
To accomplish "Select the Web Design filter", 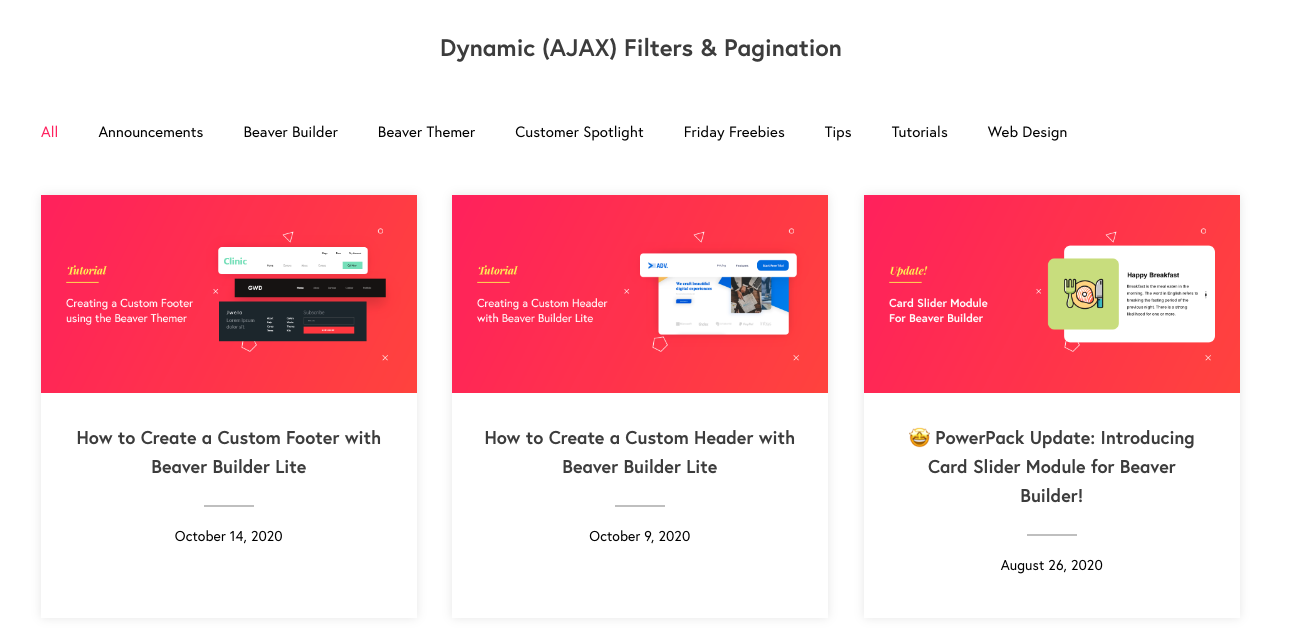I will [1027, 132].
